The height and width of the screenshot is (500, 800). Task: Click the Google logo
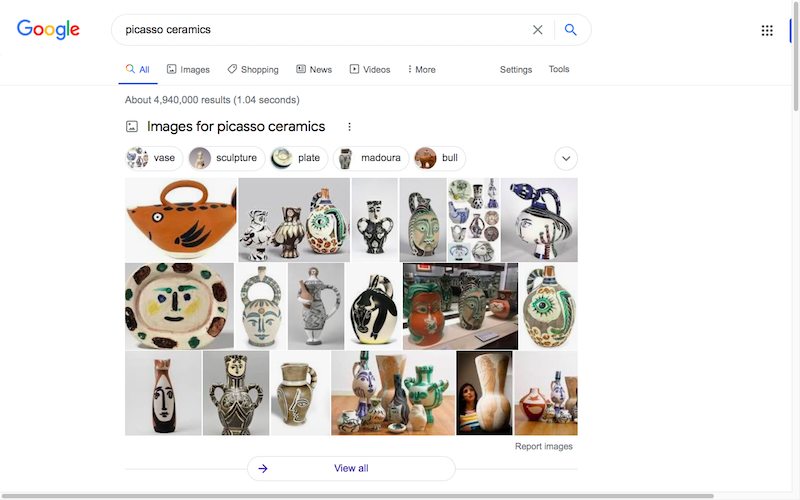tap(48, 29)
